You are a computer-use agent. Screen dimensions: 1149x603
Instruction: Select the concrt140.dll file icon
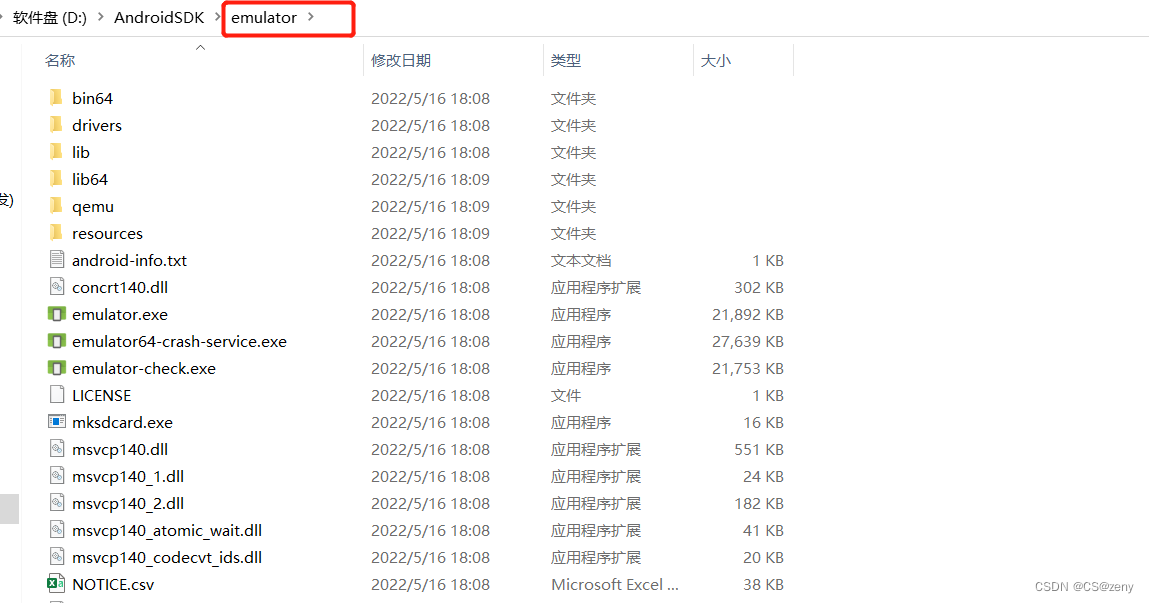[56, 286]
